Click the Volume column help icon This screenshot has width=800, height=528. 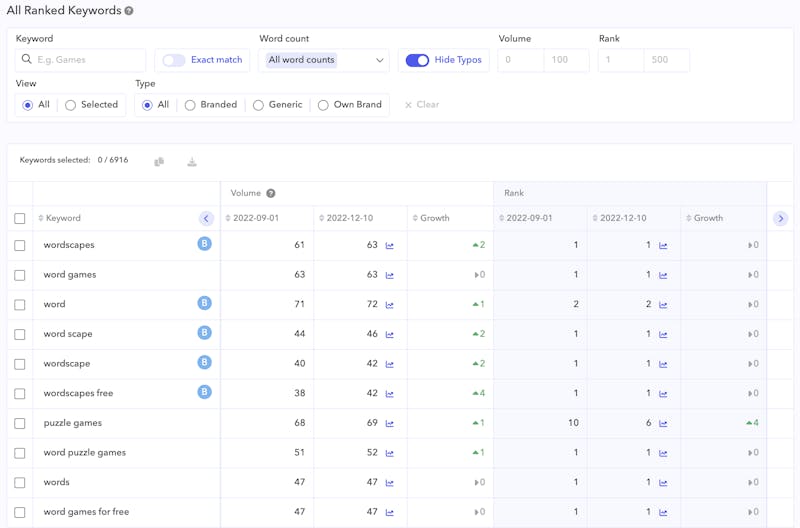[271, 193]
